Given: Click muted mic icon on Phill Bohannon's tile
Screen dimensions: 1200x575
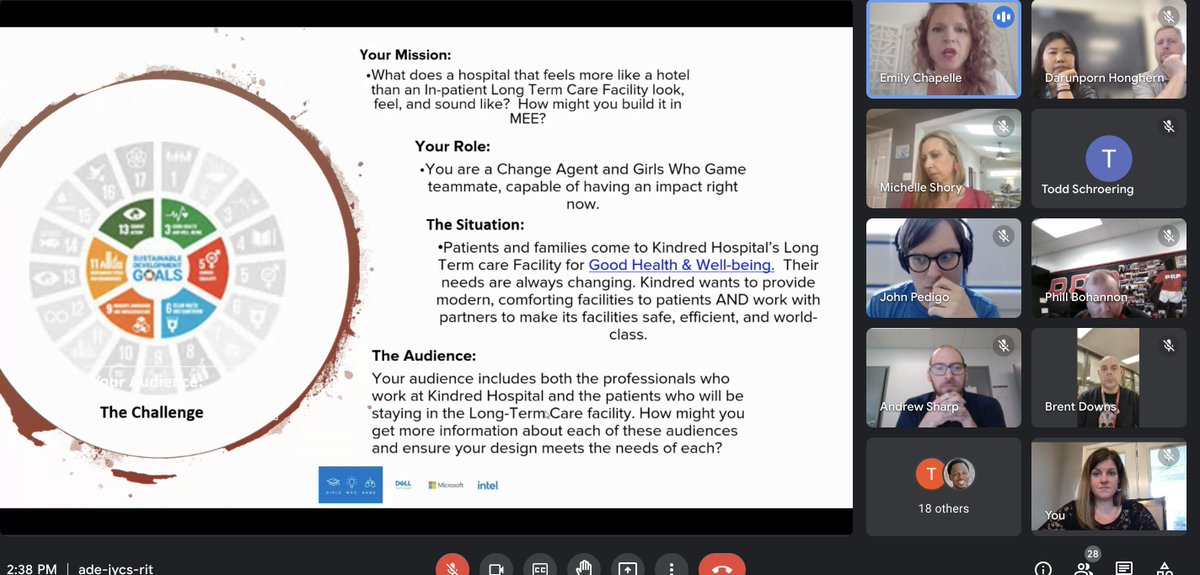Looking at the screenshot, I should 1168,236.
